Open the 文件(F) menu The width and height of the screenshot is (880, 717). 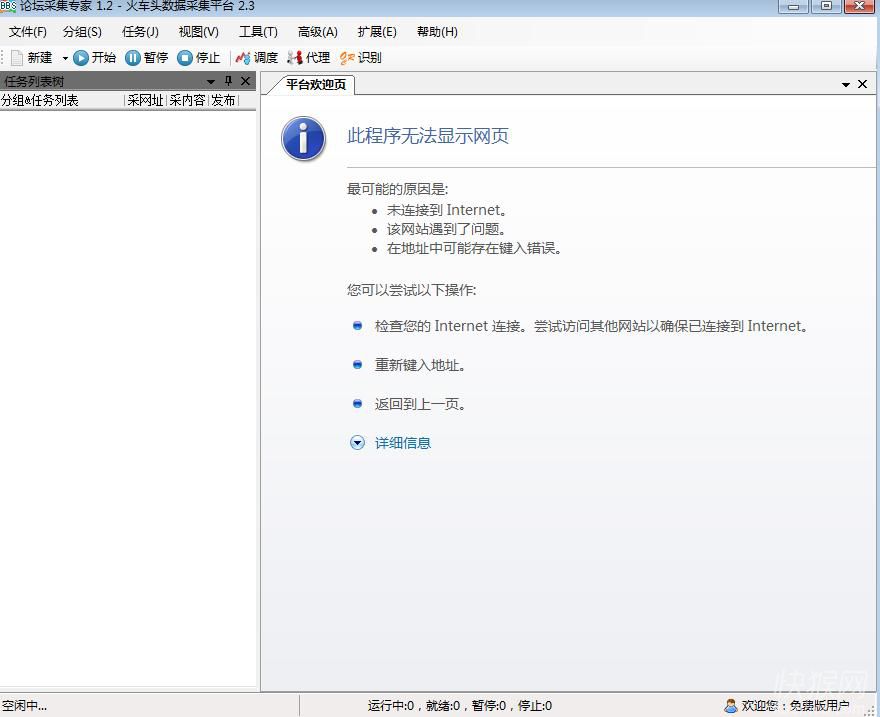[28, 32]
